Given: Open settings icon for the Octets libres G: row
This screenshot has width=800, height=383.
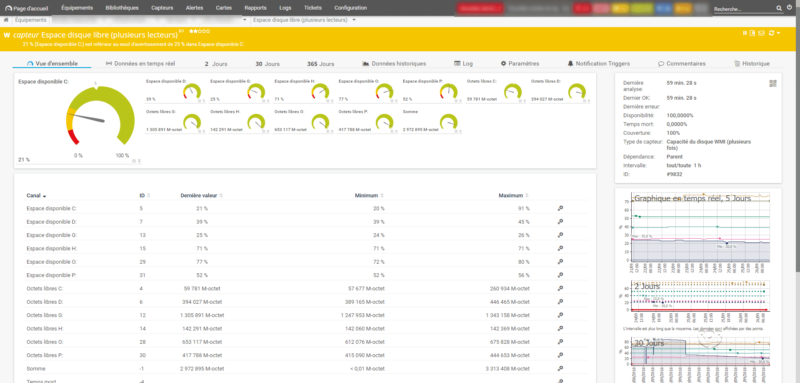Looking at the screenshot, I should click(x=560, y=315).
